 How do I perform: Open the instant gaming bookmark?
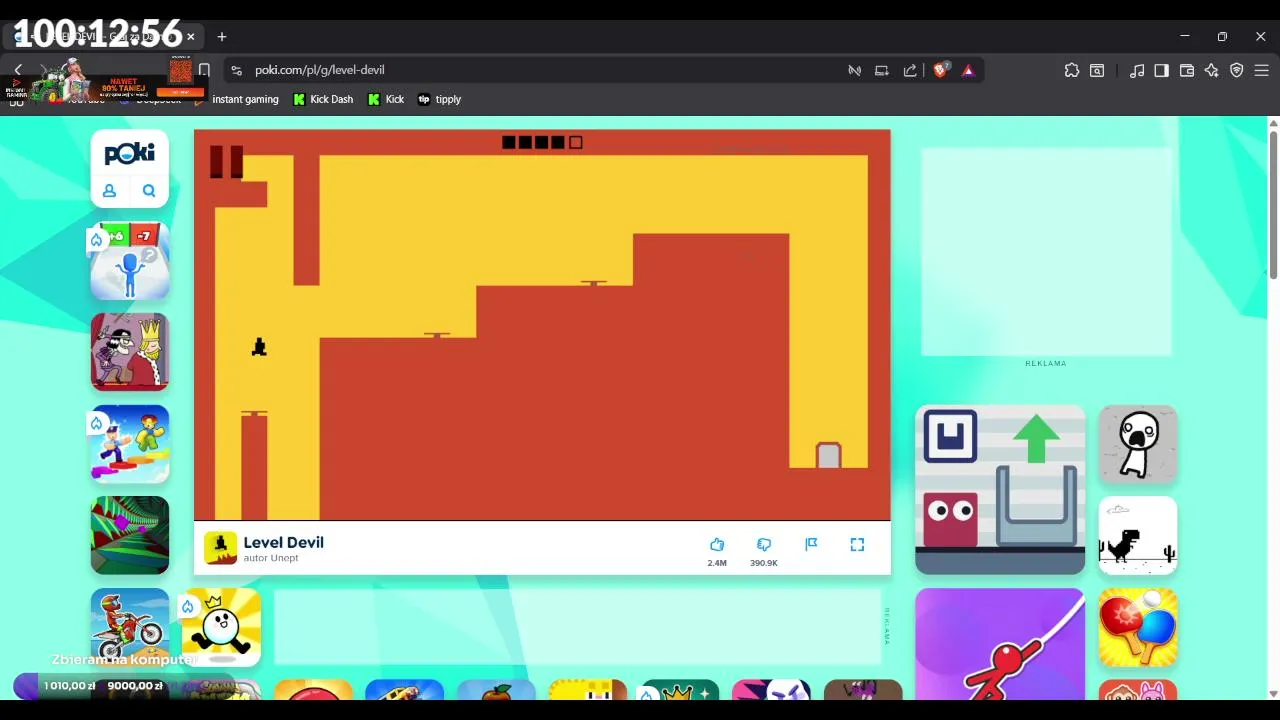pyautogui.click(x=236, y=99)
